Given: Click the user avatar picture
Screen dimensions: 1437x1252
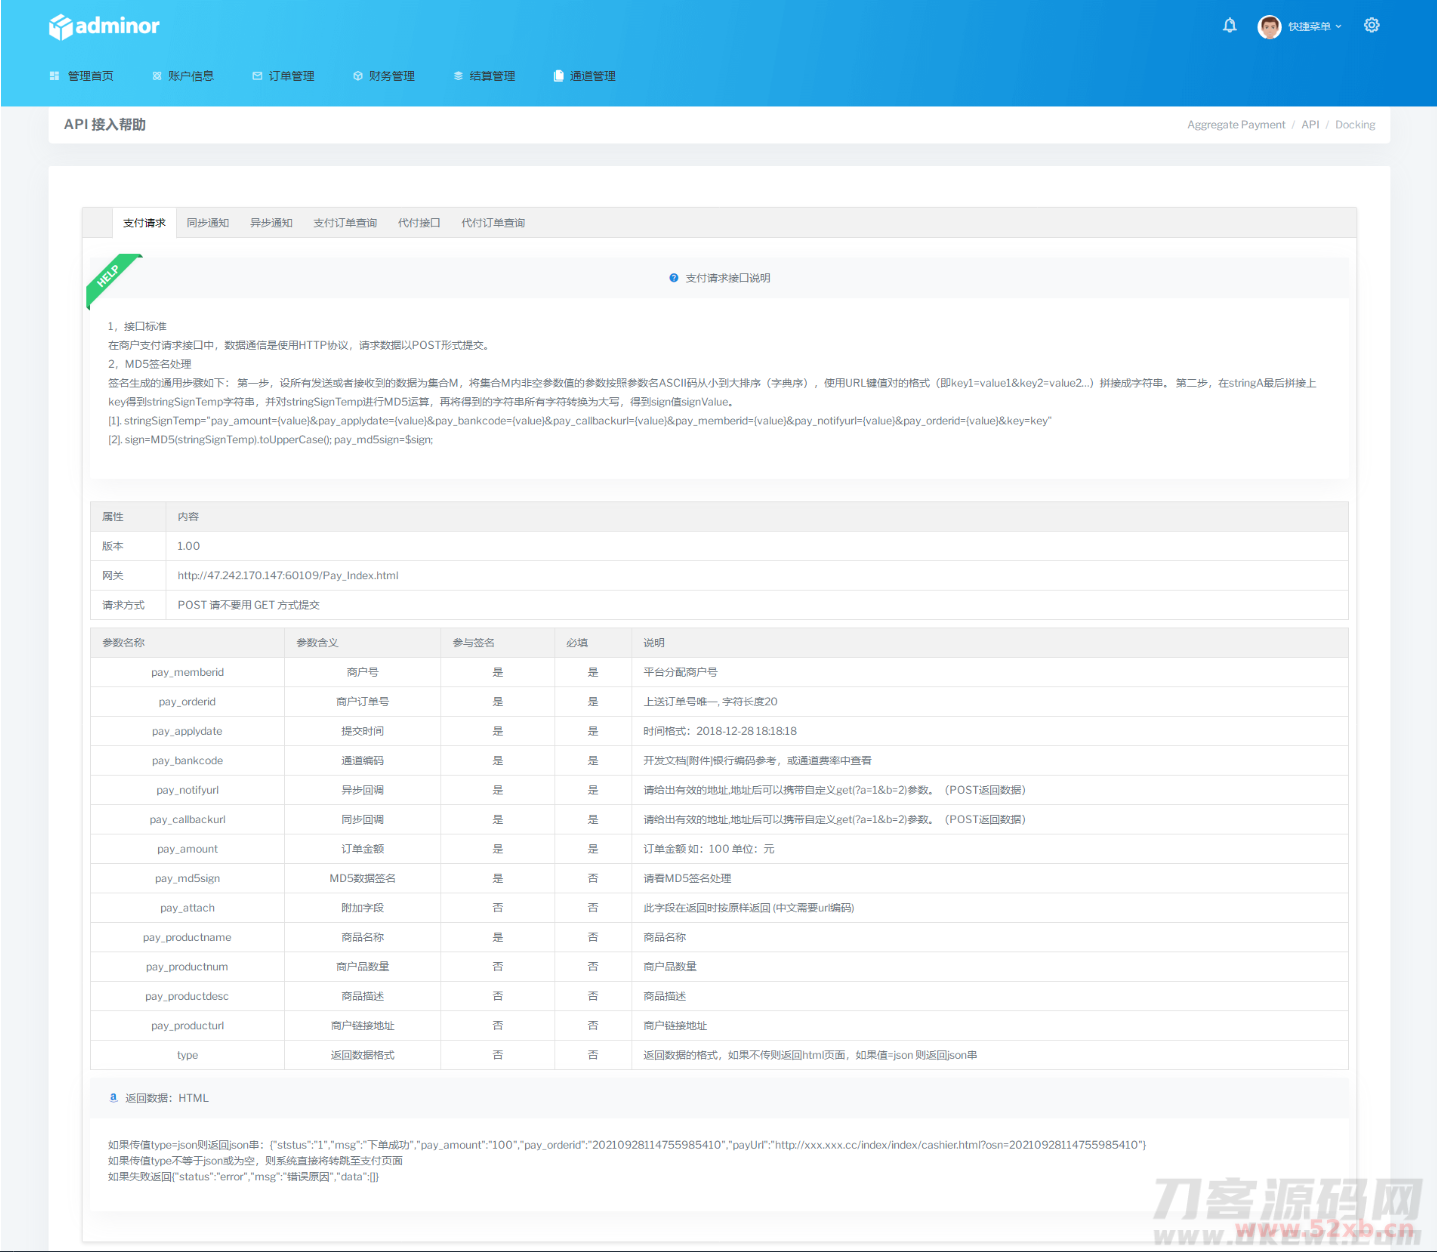Looking at the screenshot, I should pyautogui.click(x=1269, y=27).
